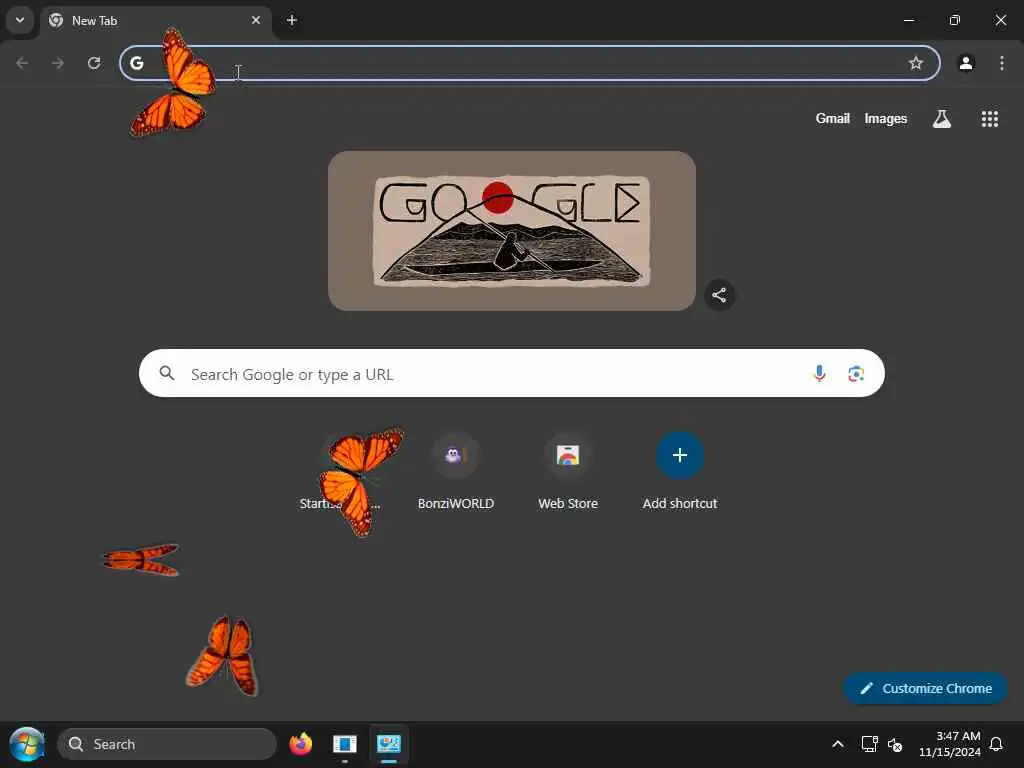Click the taskbar Search box
1024x768 pixels.
(167, 744)
